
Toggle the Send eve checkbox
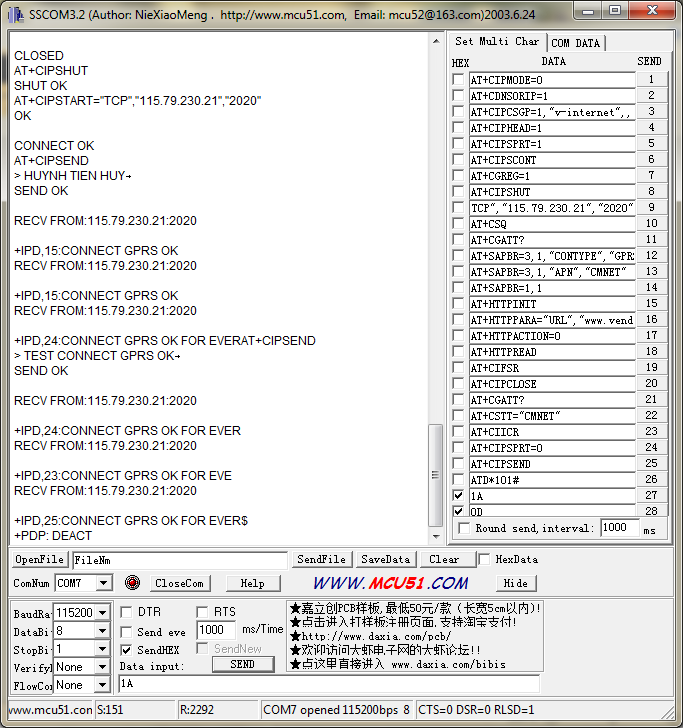[126, 632]
